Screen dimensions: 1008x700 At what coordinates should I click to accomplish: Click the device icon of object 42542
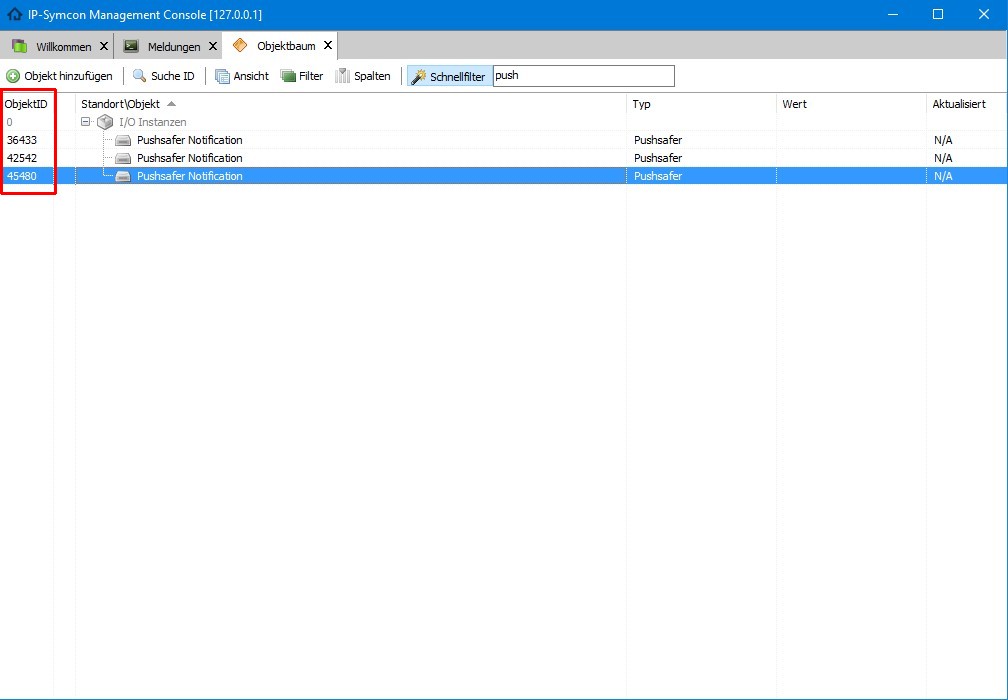pyautogui.click(x=123, y=158)
